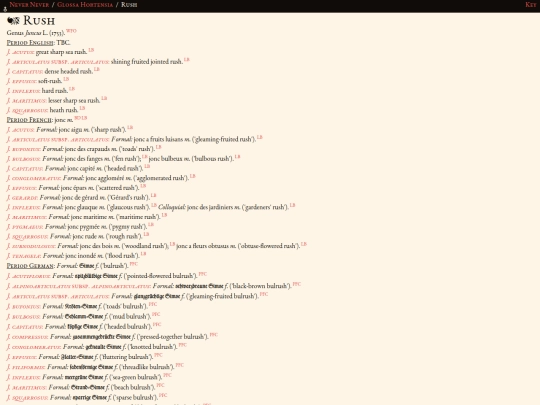Open J. squarrosus beside 'sparse bulrush'
This screenshot has height=405, width=540.
click(28, 397)
